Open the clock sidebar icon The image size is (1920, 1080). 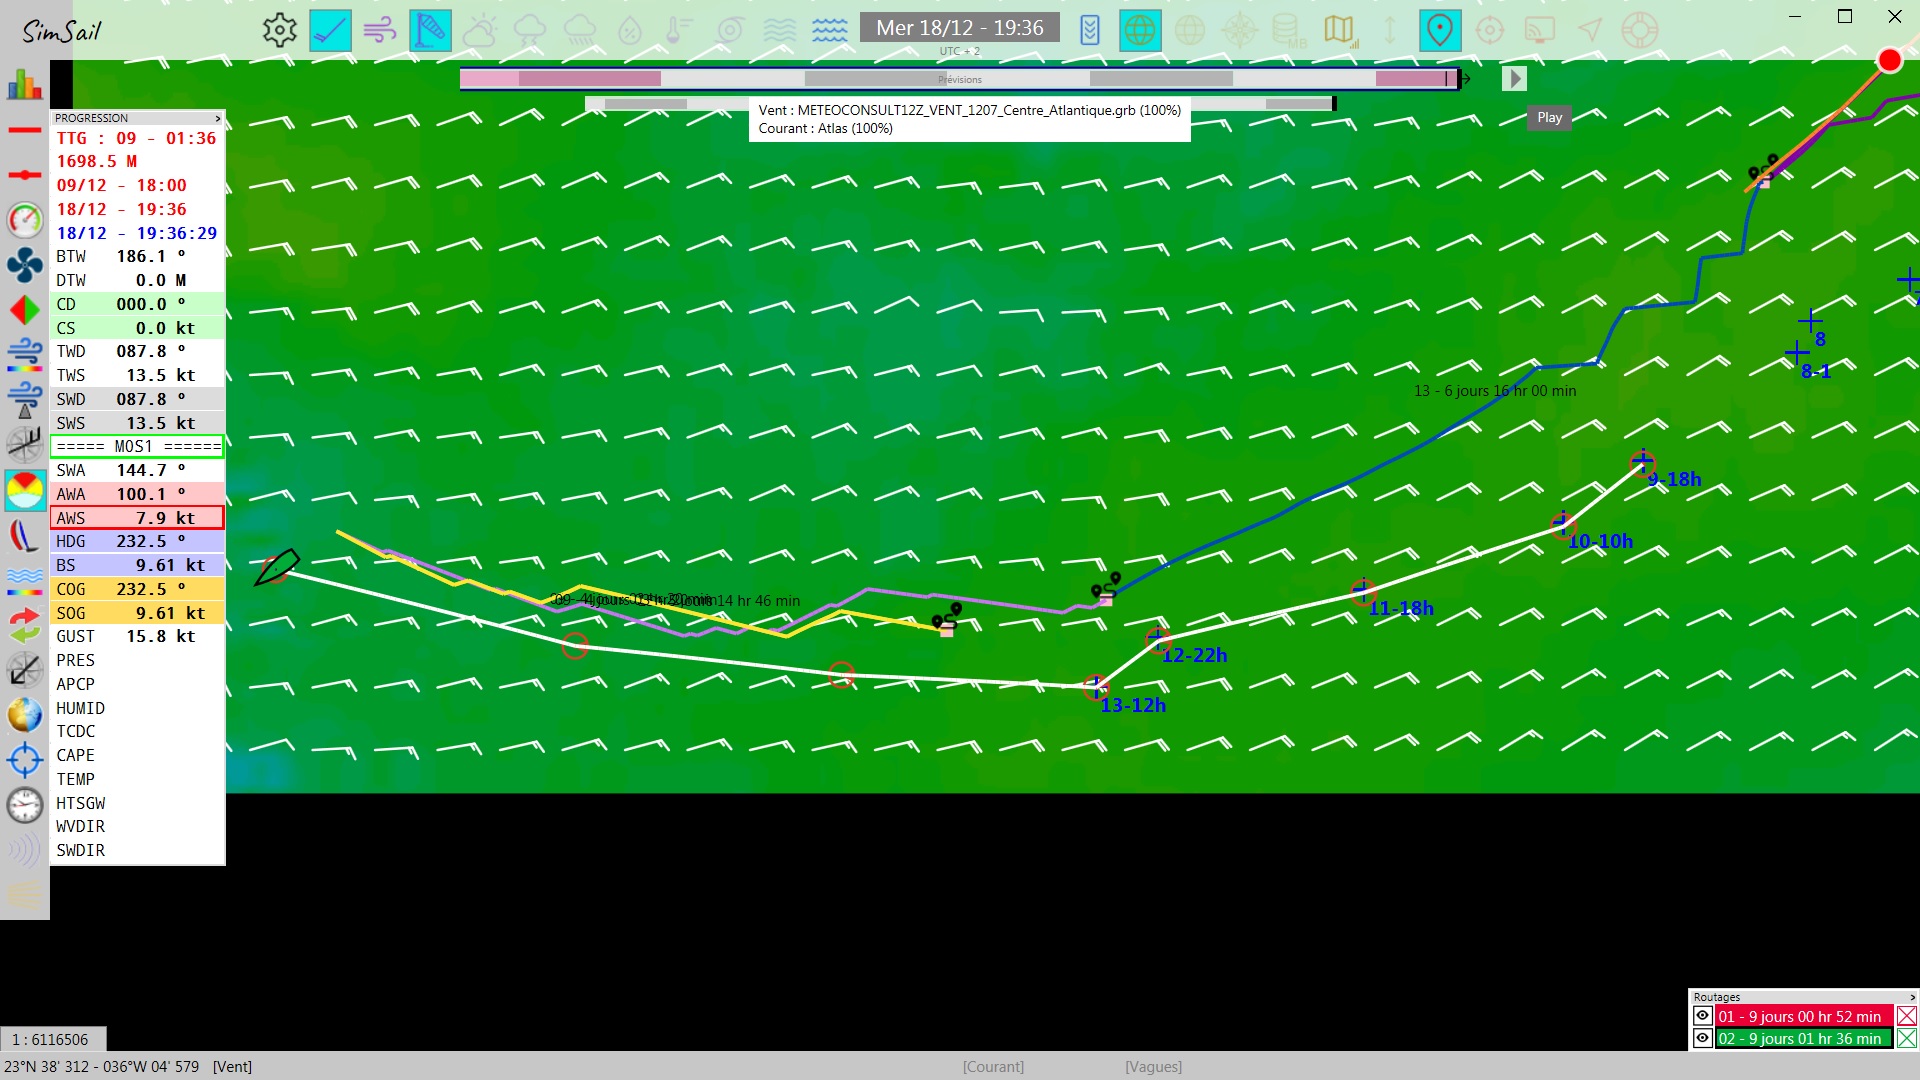pos(24,805)
